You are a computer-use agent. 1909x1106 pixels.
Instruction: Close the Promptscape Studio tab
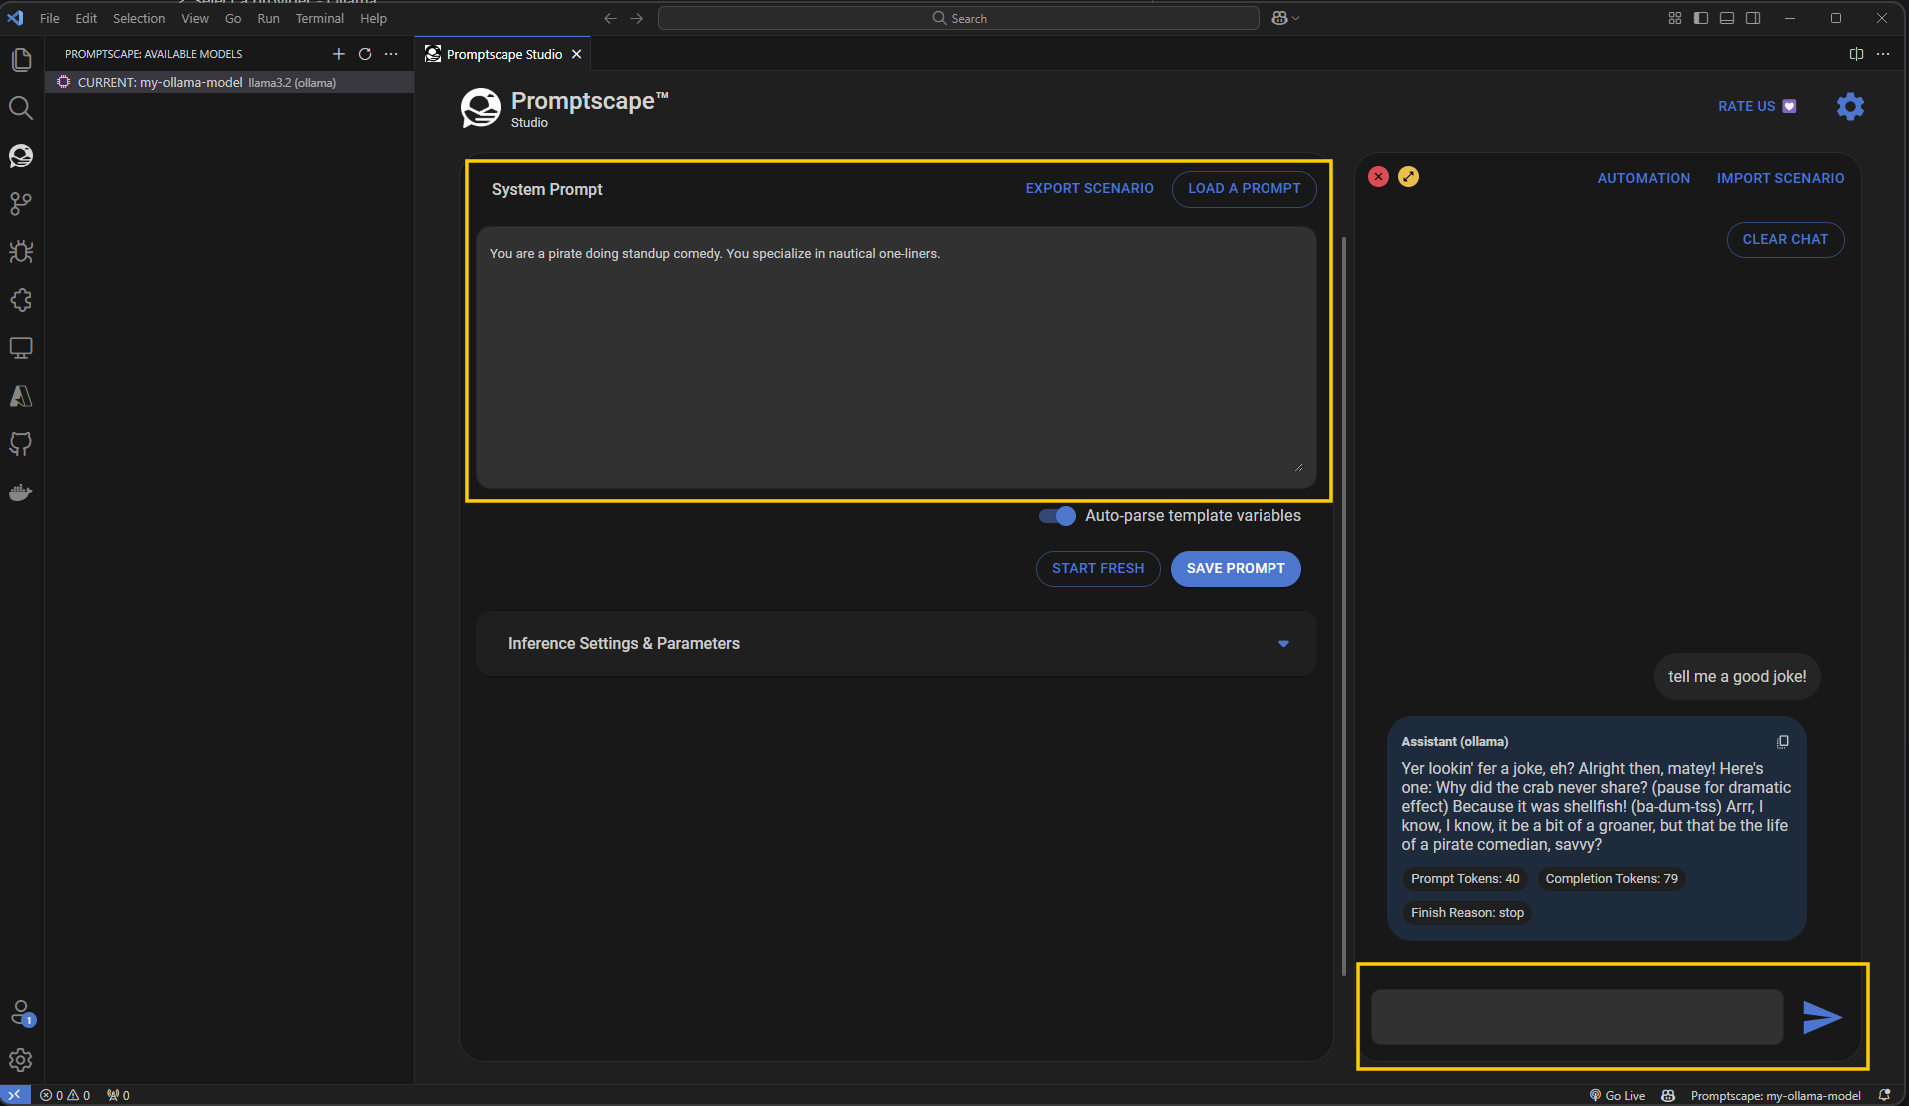(x=576, y=54)
